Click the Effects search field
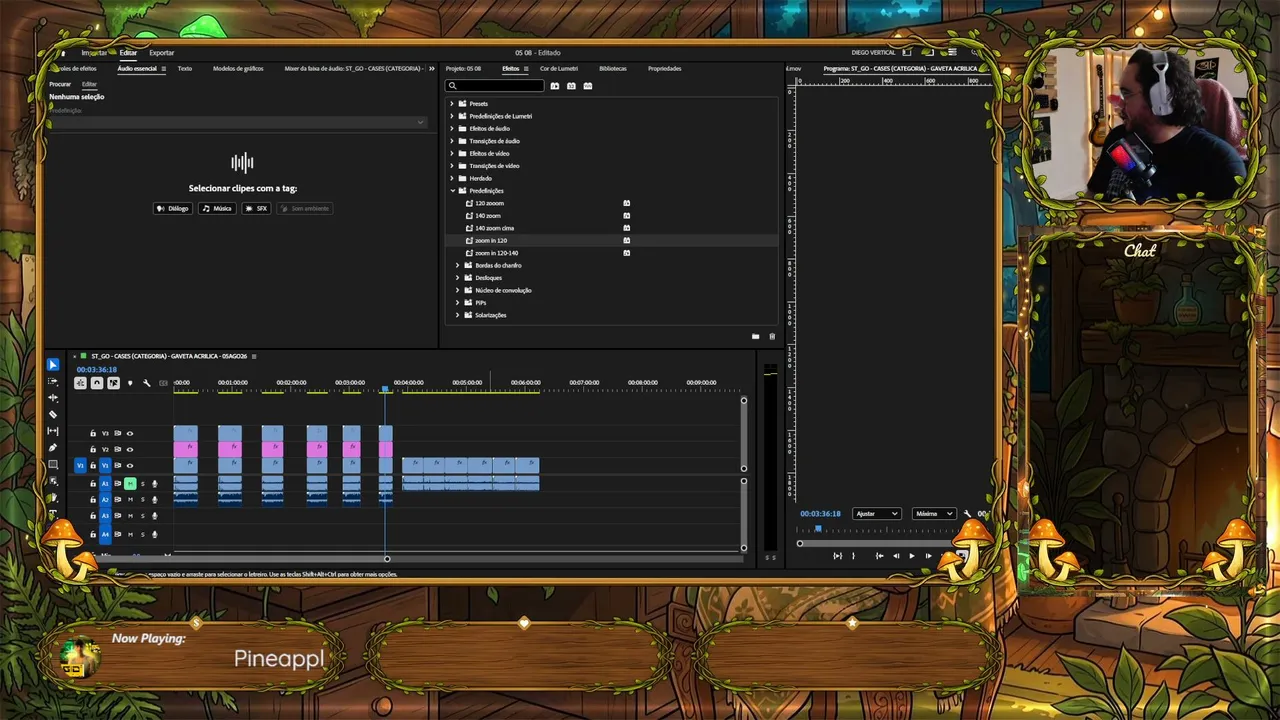1280x720 pixels. [495, 86]
